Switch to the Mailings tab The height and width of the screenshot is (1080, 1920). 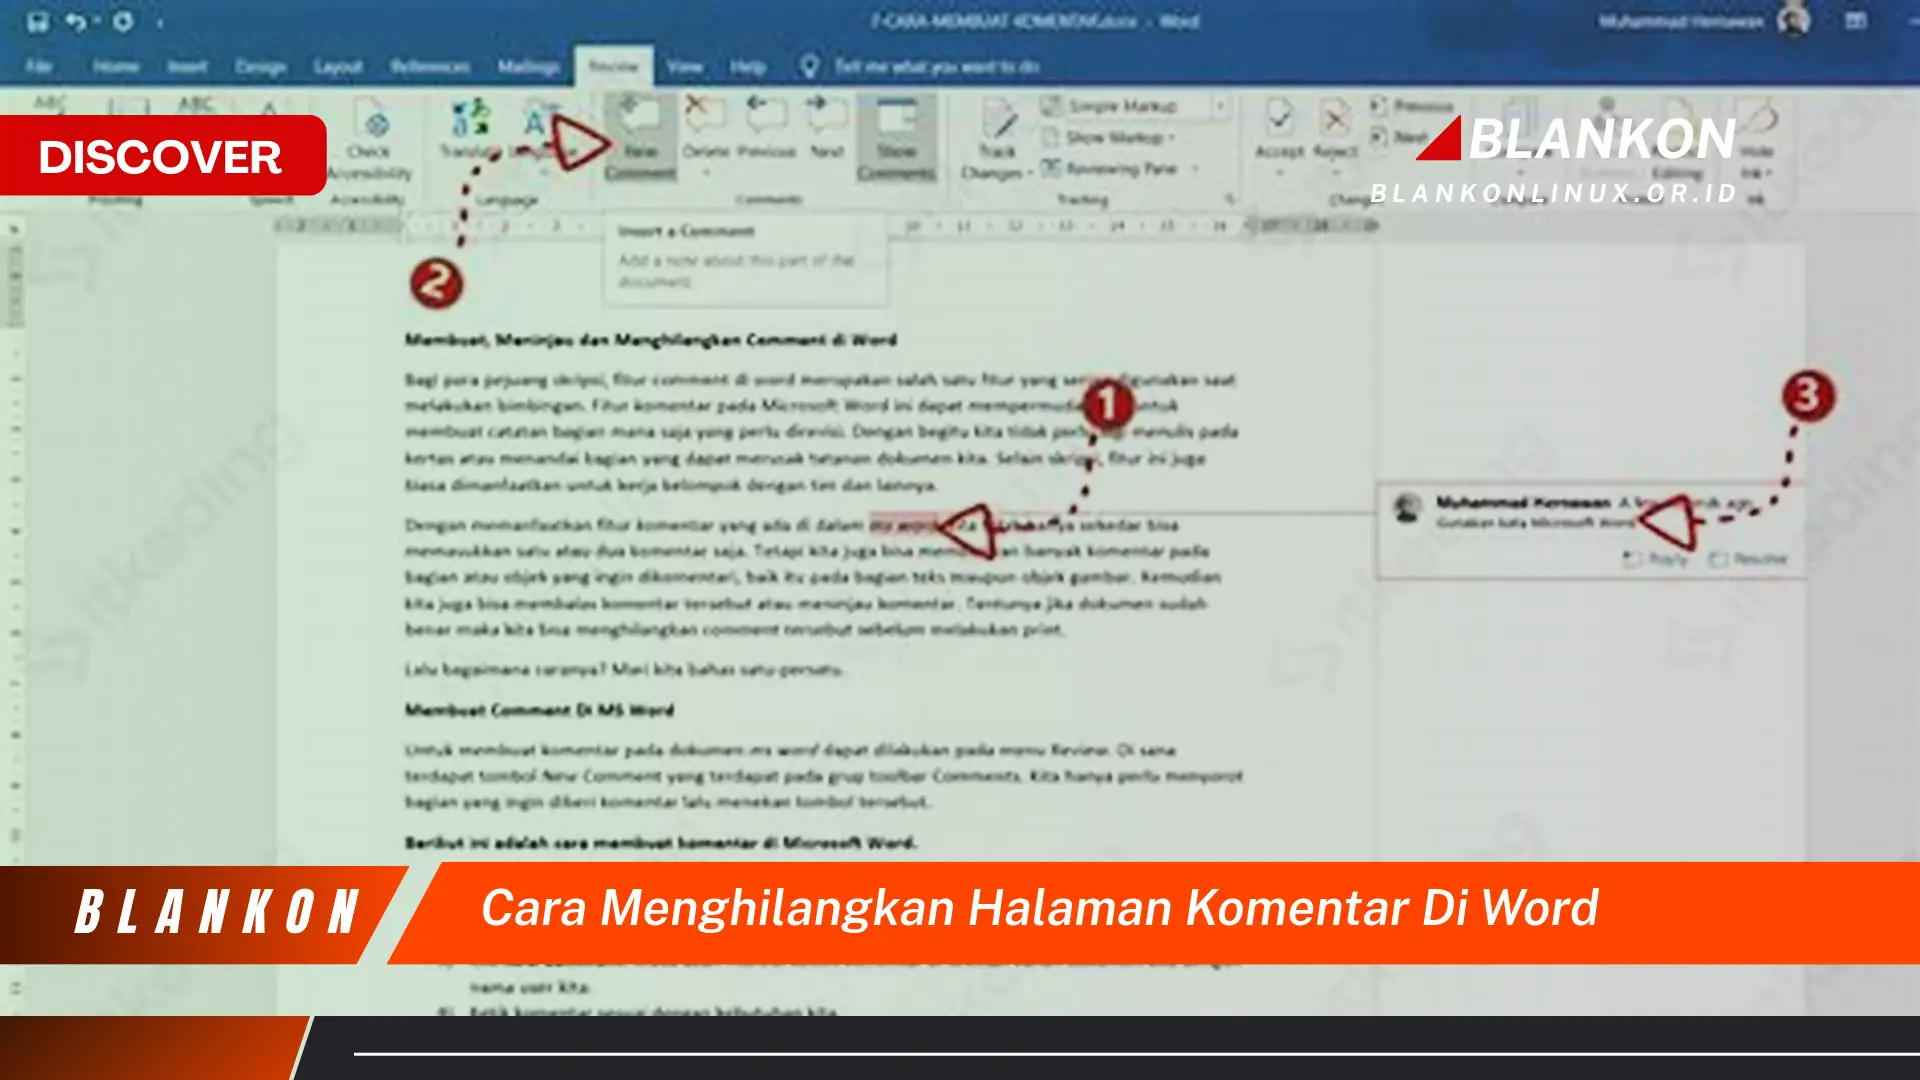(529, 66)
